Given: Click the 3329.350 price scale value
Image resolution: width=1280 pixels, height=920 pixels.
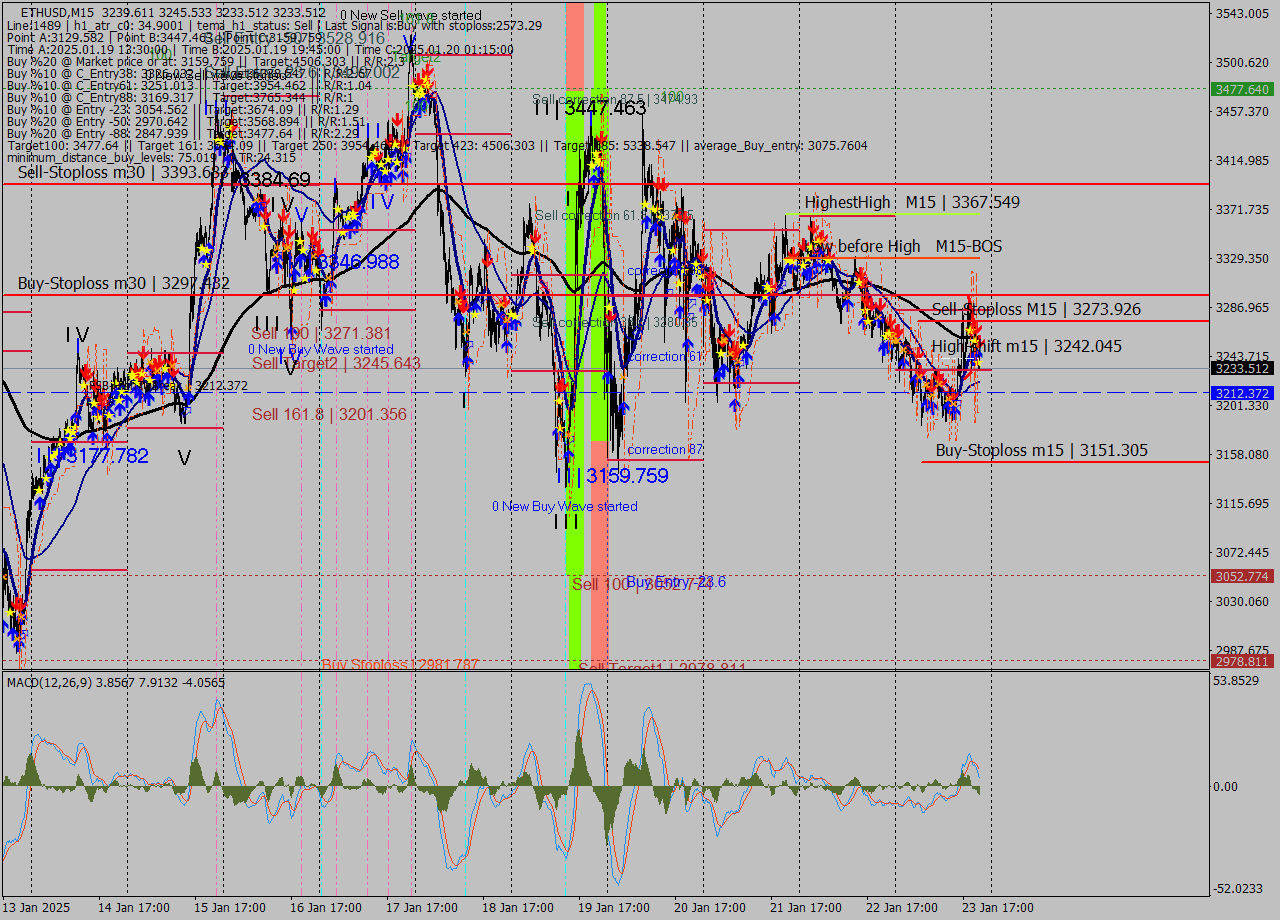Looking at the screenshot, I should coord(1242,258).
